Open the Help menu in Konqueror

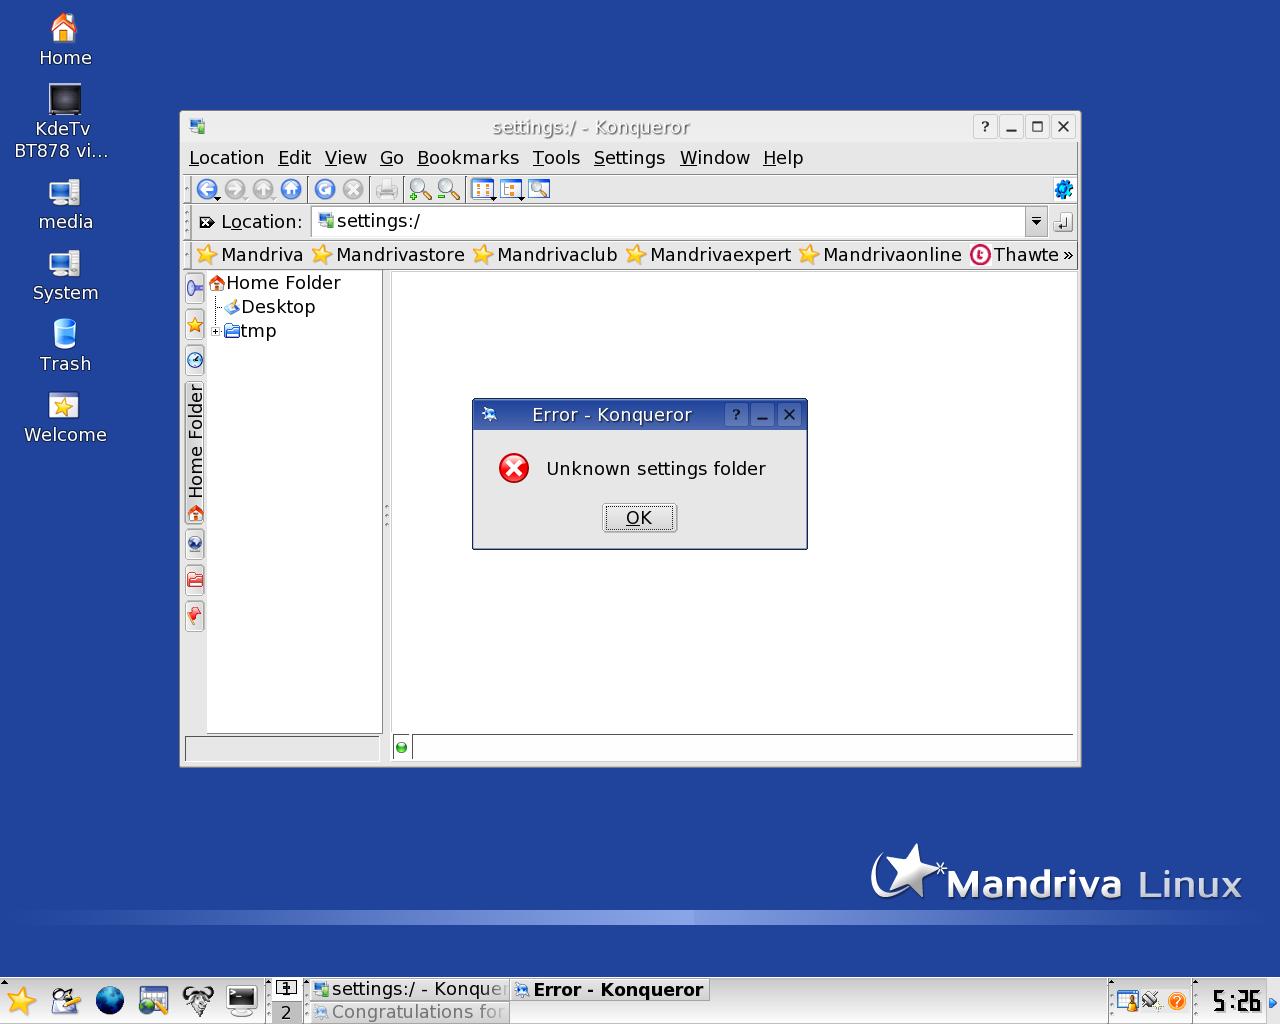click(783, 158)
